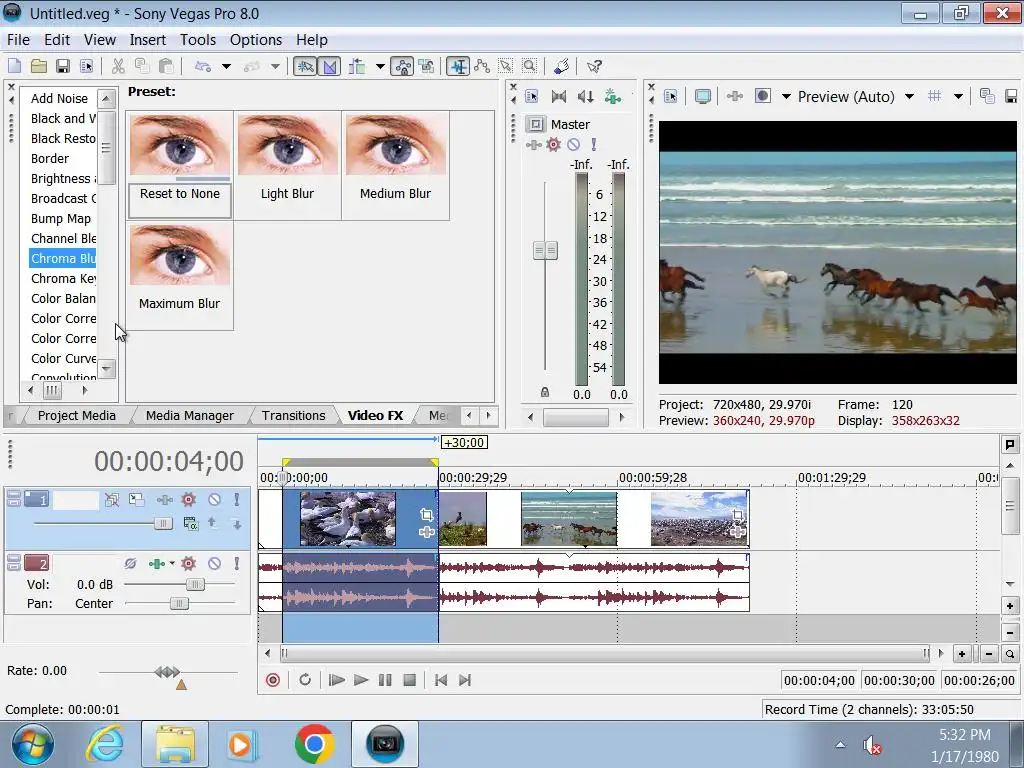Click the Dim output speaker icon
The image size is (1024, 768).
point(585,97)
